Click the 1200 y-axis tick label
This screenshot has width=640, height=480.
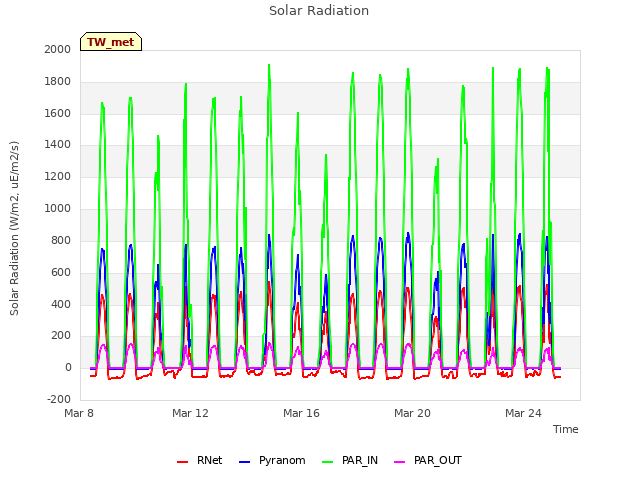(58, 177)
